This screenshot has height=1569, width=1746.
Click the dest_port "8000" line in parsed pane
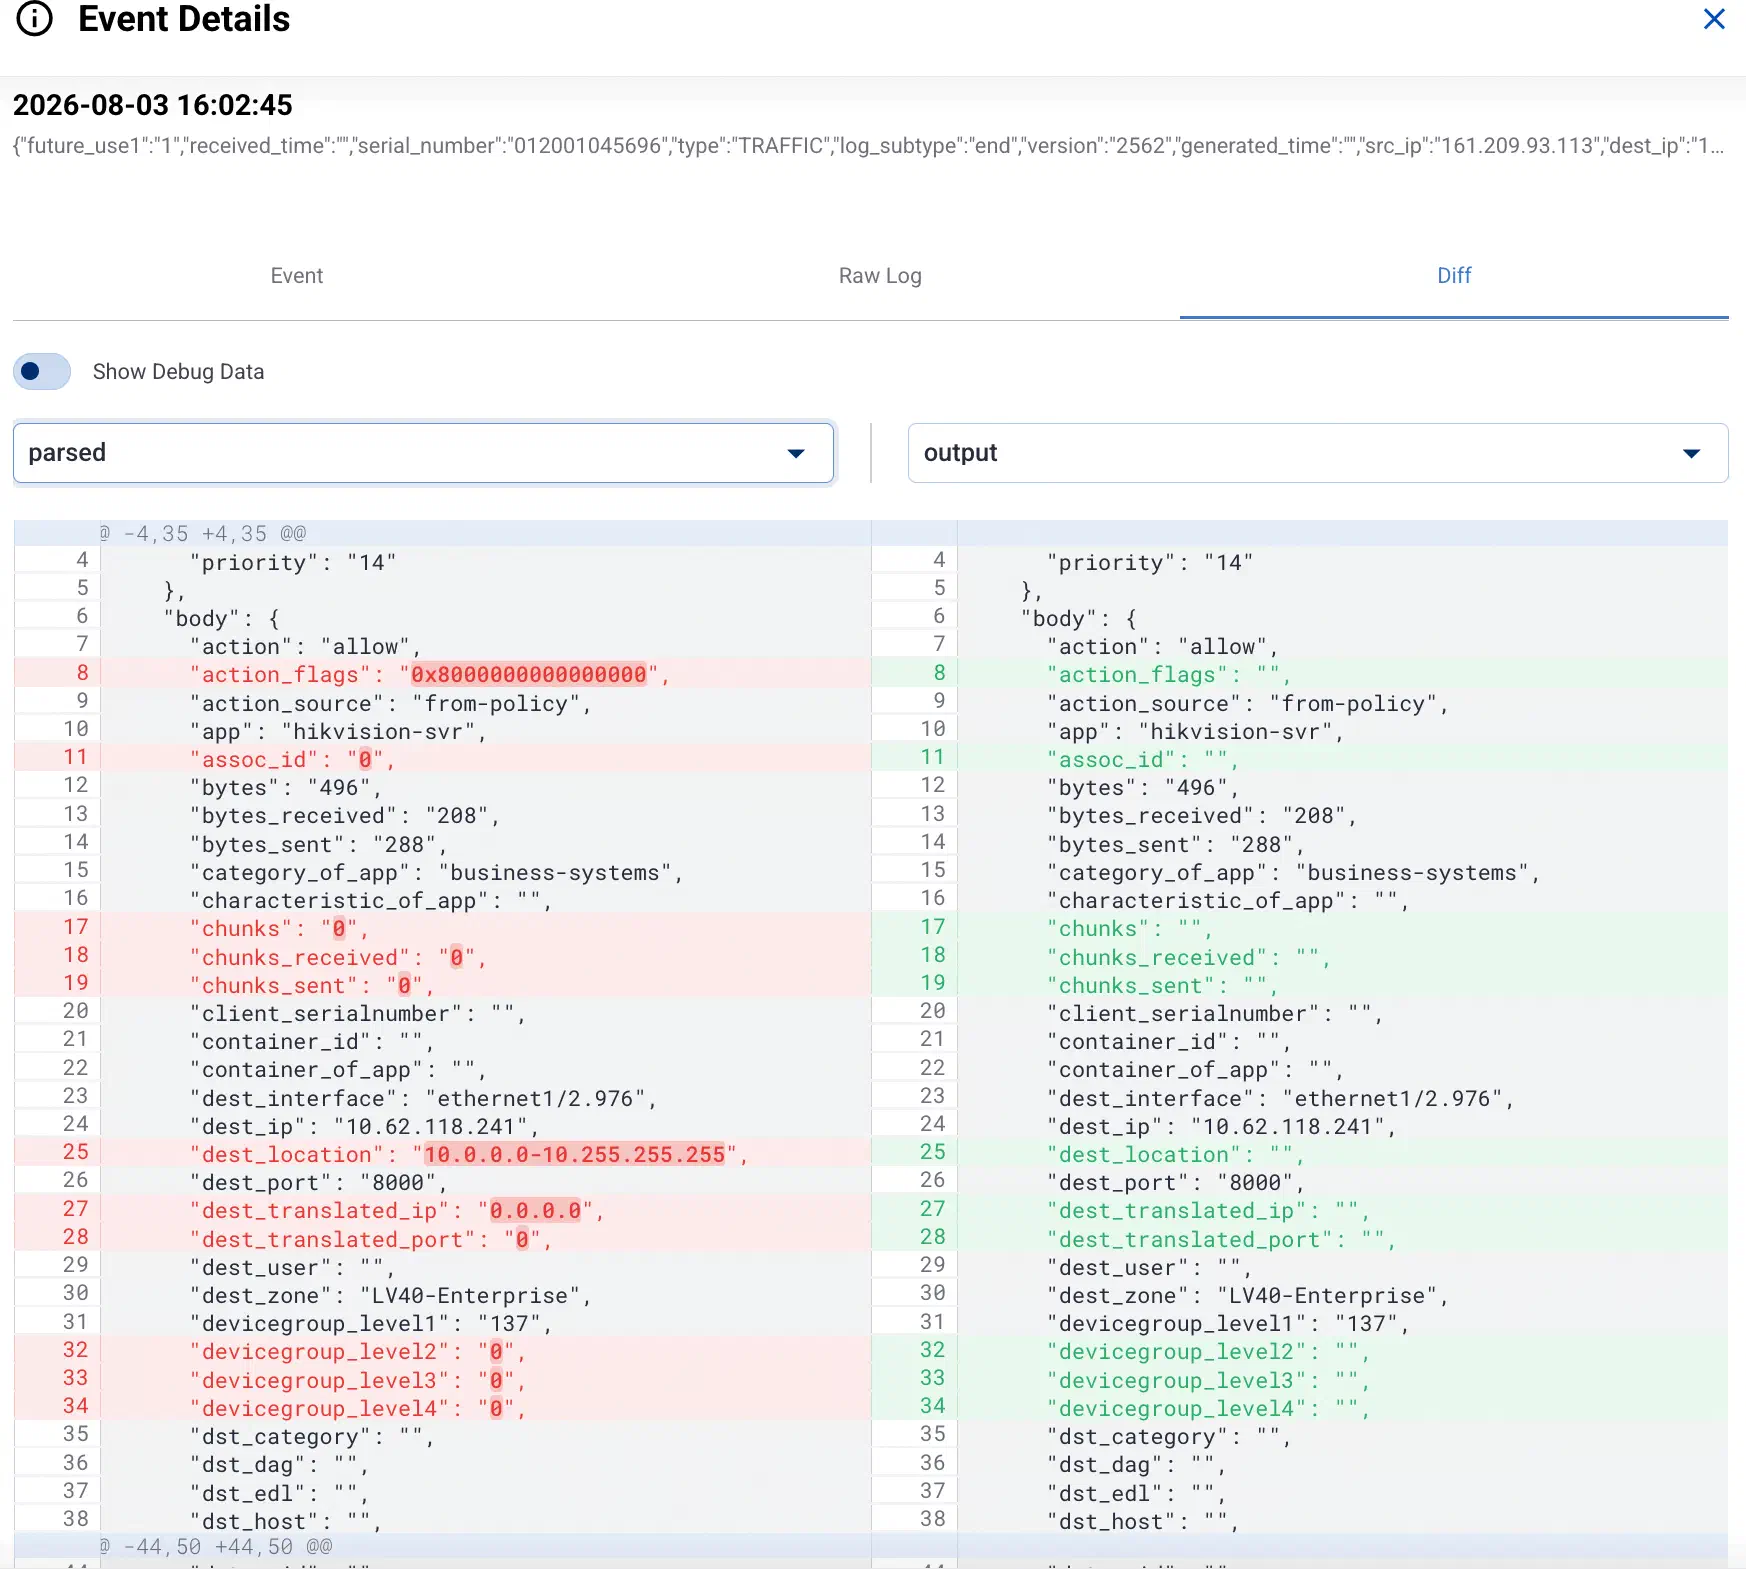tap(442, 1182)
